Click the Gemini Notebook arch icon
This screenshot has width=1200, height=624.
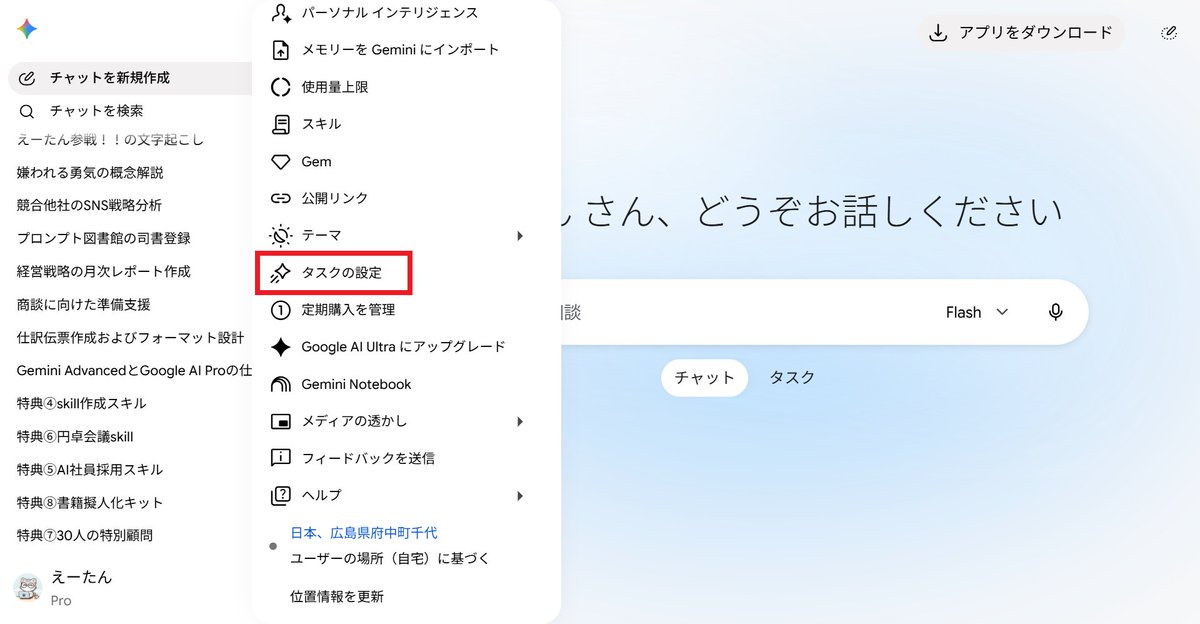[281, 385]
